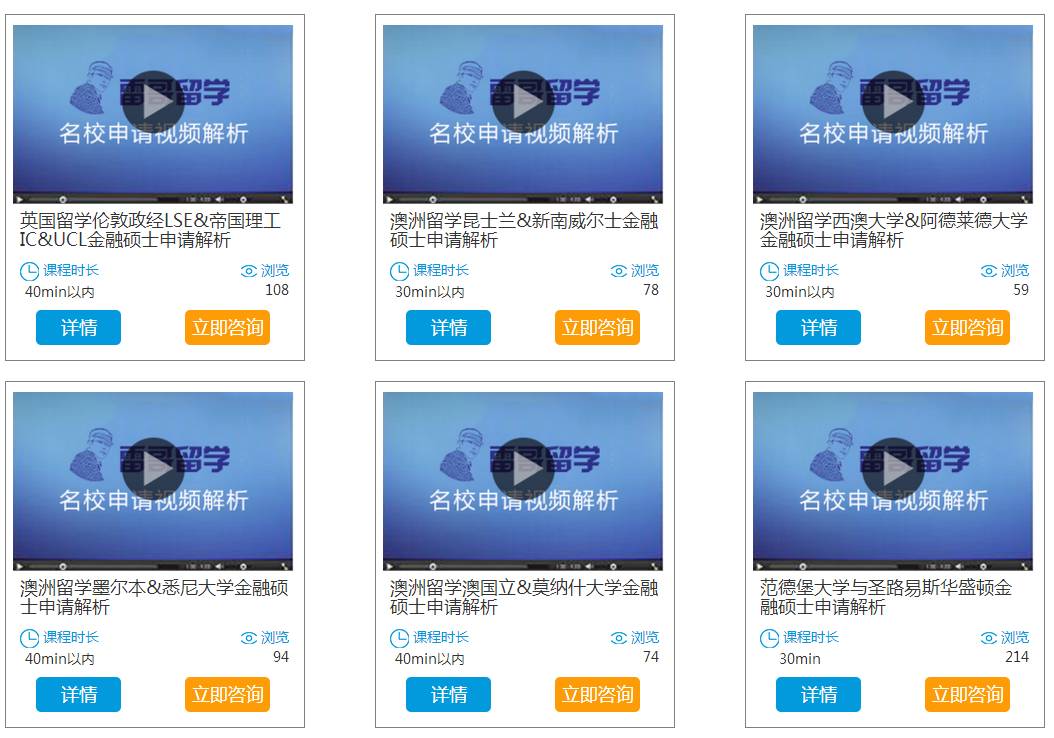
Task: Open title 英国留学伦敦政经LSE&帝国理工 IC&UCL金融硕士申请解析
Action: click(x=150, y=230)
